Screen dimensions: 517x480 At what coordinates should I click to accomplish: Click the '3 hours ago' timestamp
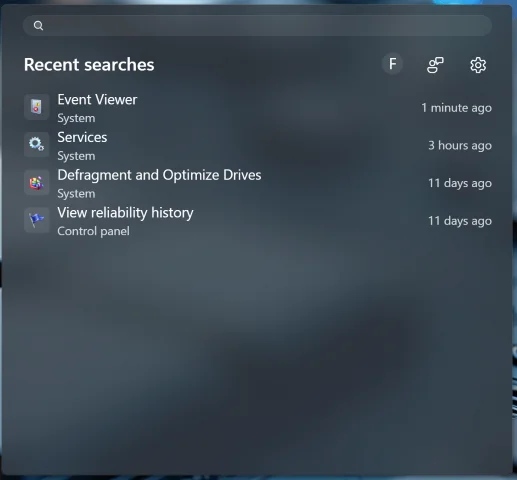[460, 146]
